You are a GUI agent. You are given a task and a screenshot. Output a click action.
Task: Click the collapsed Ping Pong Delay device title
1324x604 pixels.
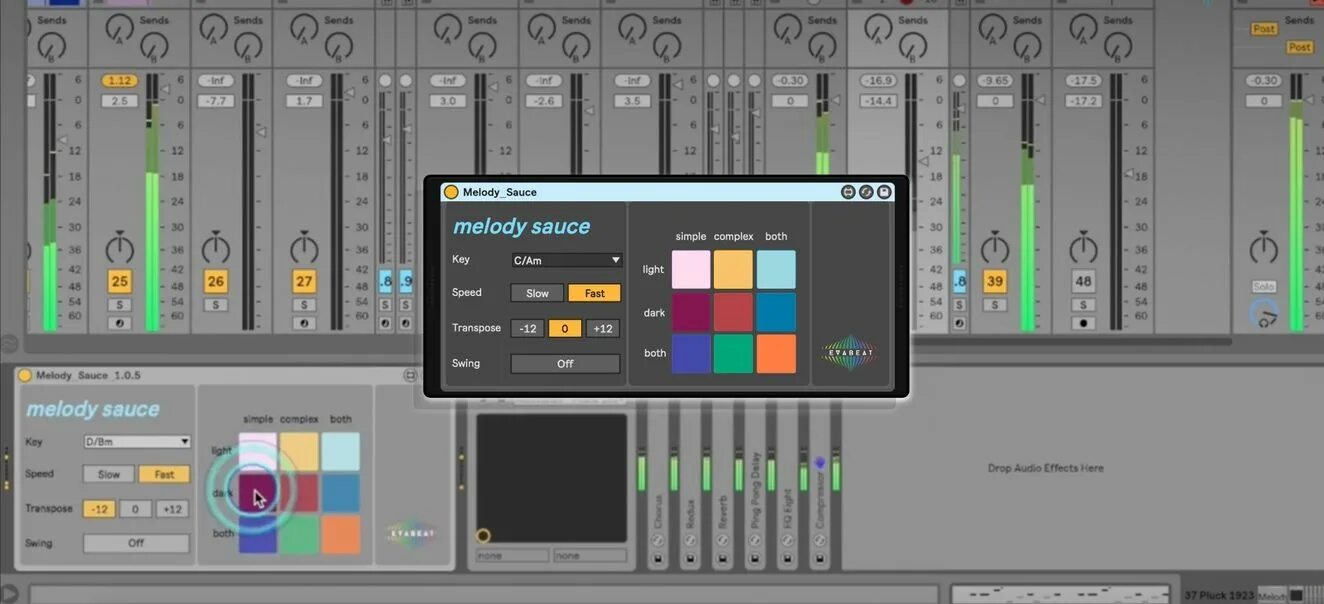pyautogui.click(x=754, y=489)
